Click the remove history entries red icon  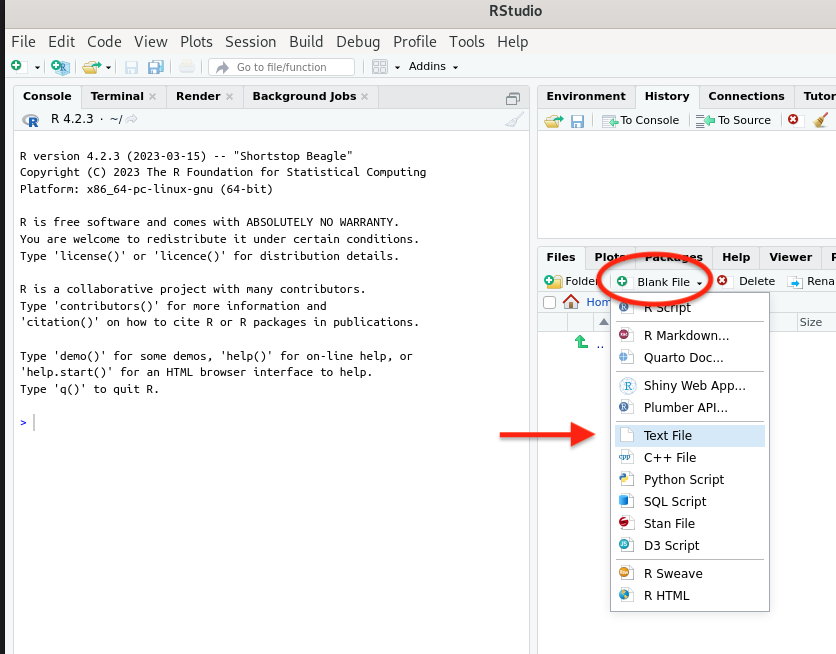click(793, 119)
